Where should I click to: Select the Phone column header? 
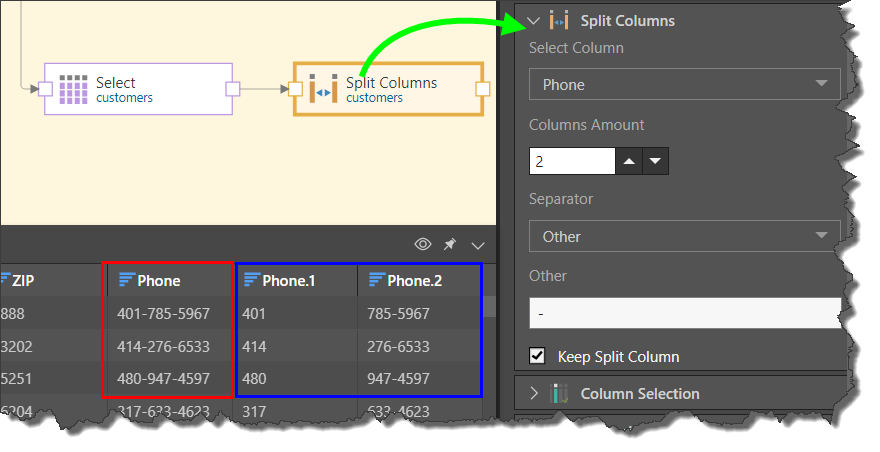(x=168, y=281)
